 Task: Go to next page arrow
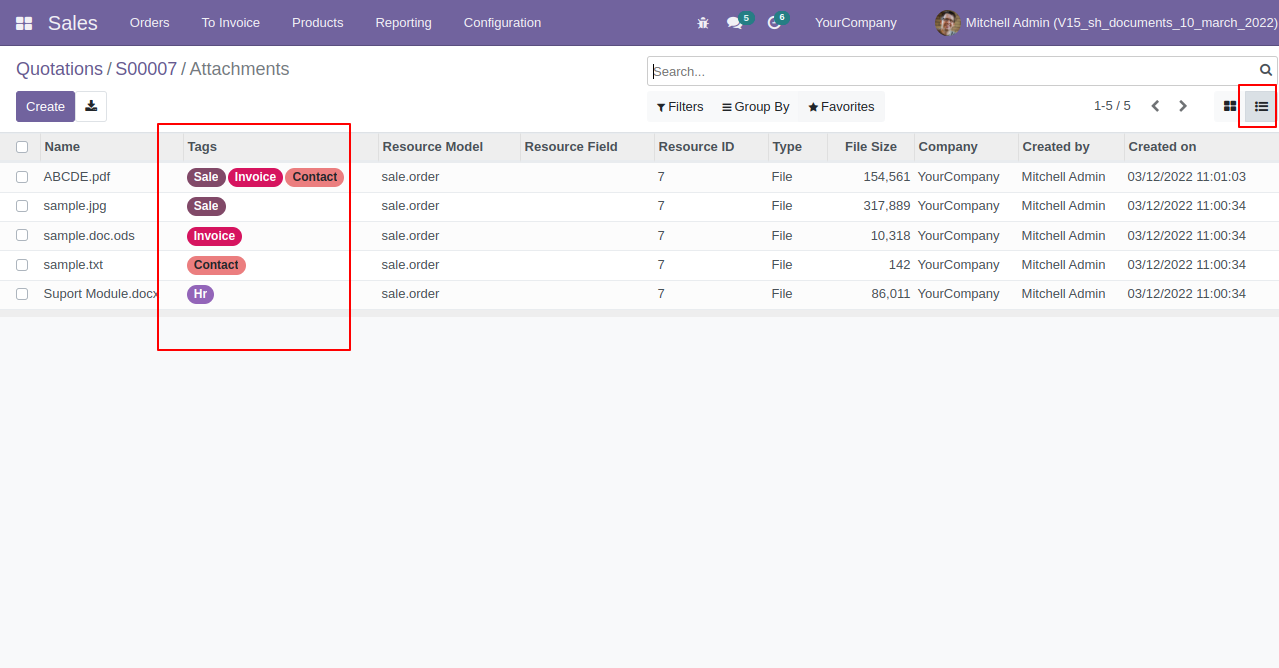[1183, 106]
